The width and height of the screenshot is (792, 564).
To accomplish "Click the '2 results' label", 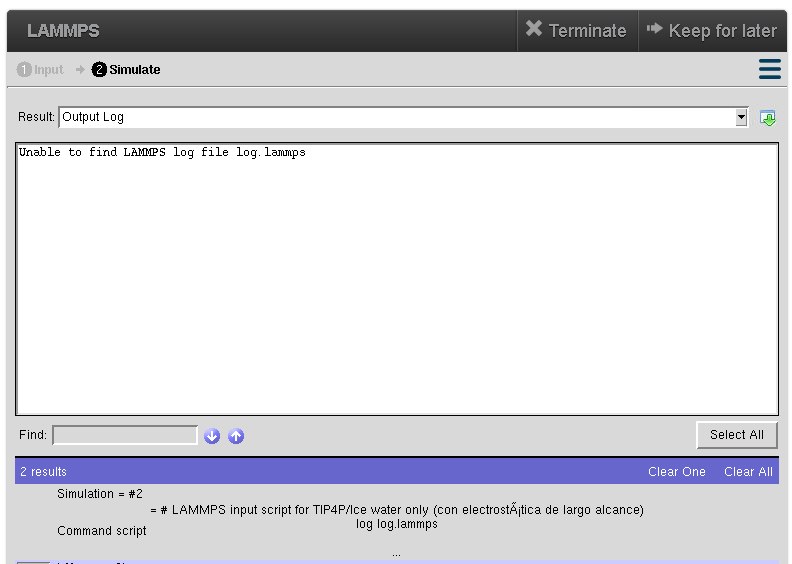I will [x=43, y=472].
